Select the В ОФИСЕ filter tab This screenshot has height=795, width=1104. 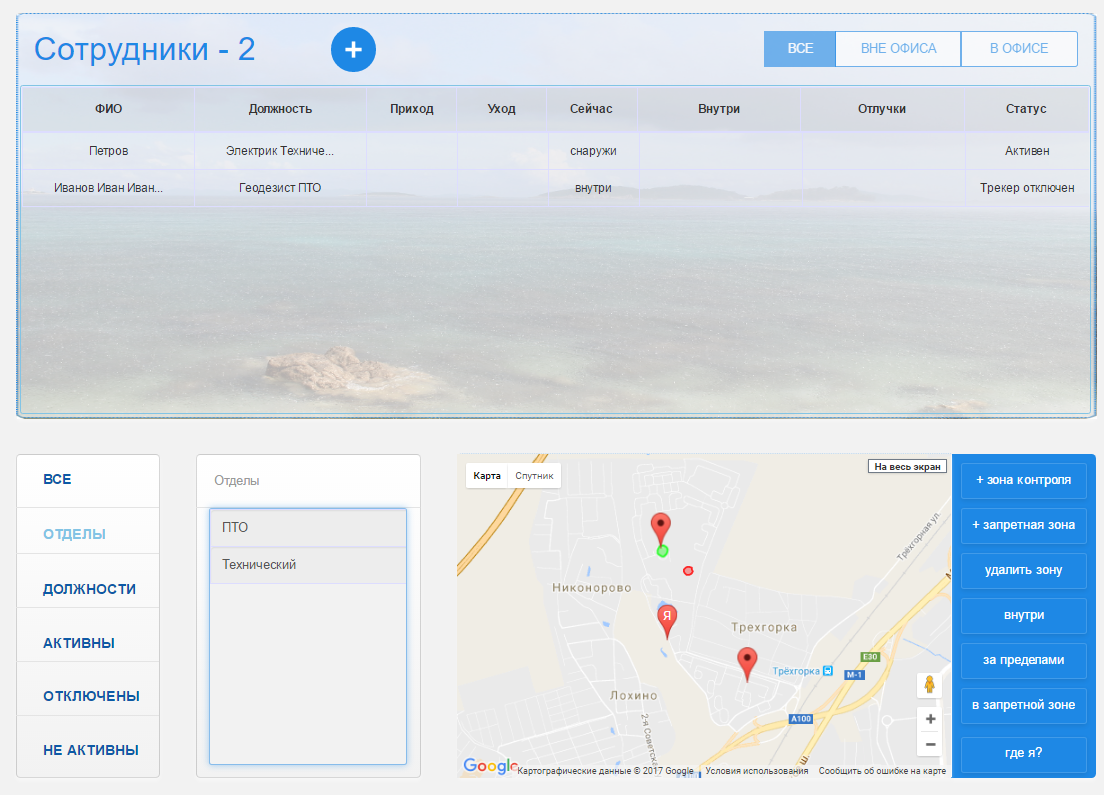coord(1019,49)
